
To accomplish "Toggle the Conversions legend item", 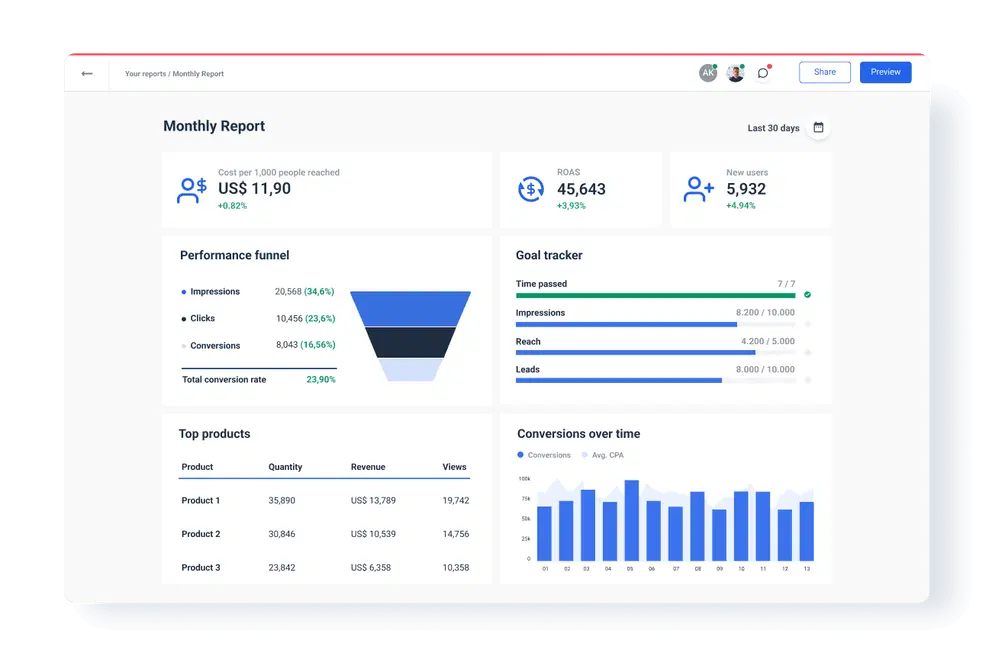I will [543, 455].
